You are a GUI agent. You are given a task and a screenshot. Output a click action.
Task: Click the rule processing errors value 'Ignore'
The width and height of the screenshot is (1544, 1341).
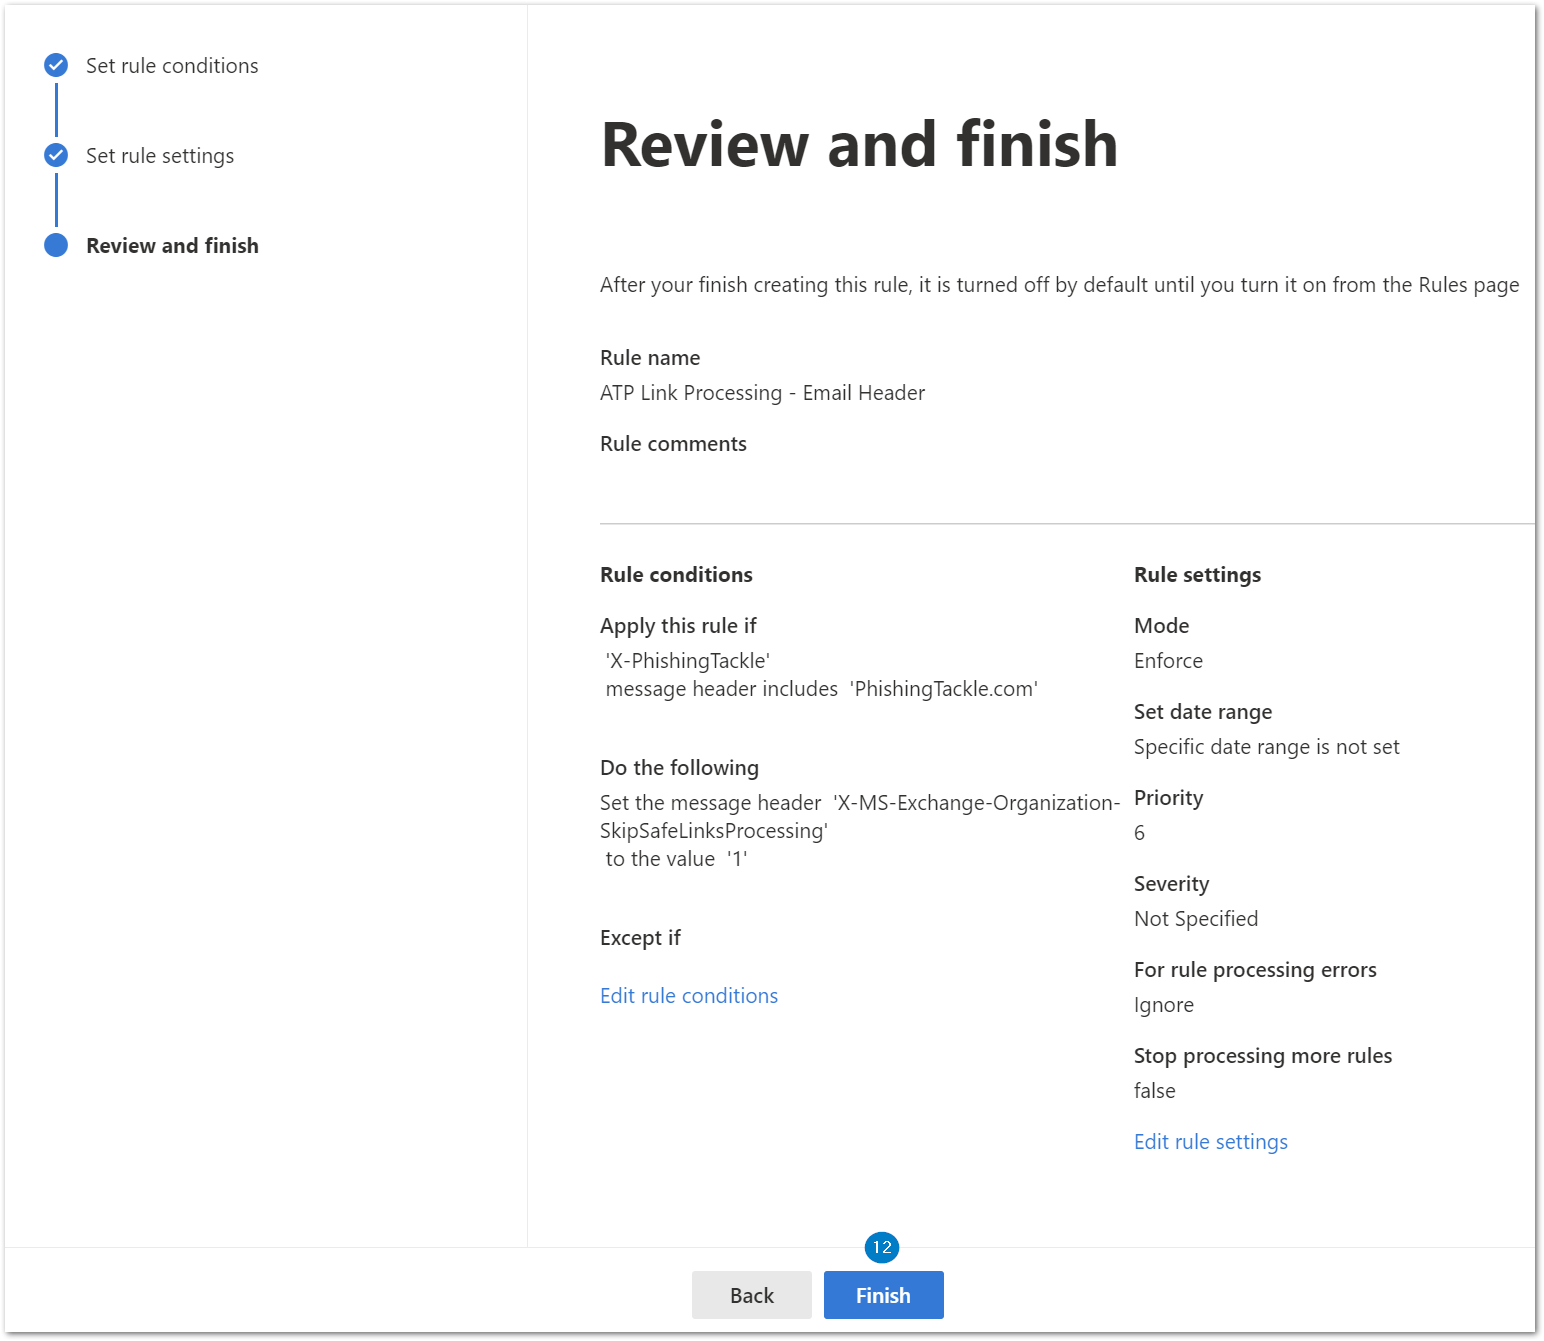[x=1164, y=1005]
